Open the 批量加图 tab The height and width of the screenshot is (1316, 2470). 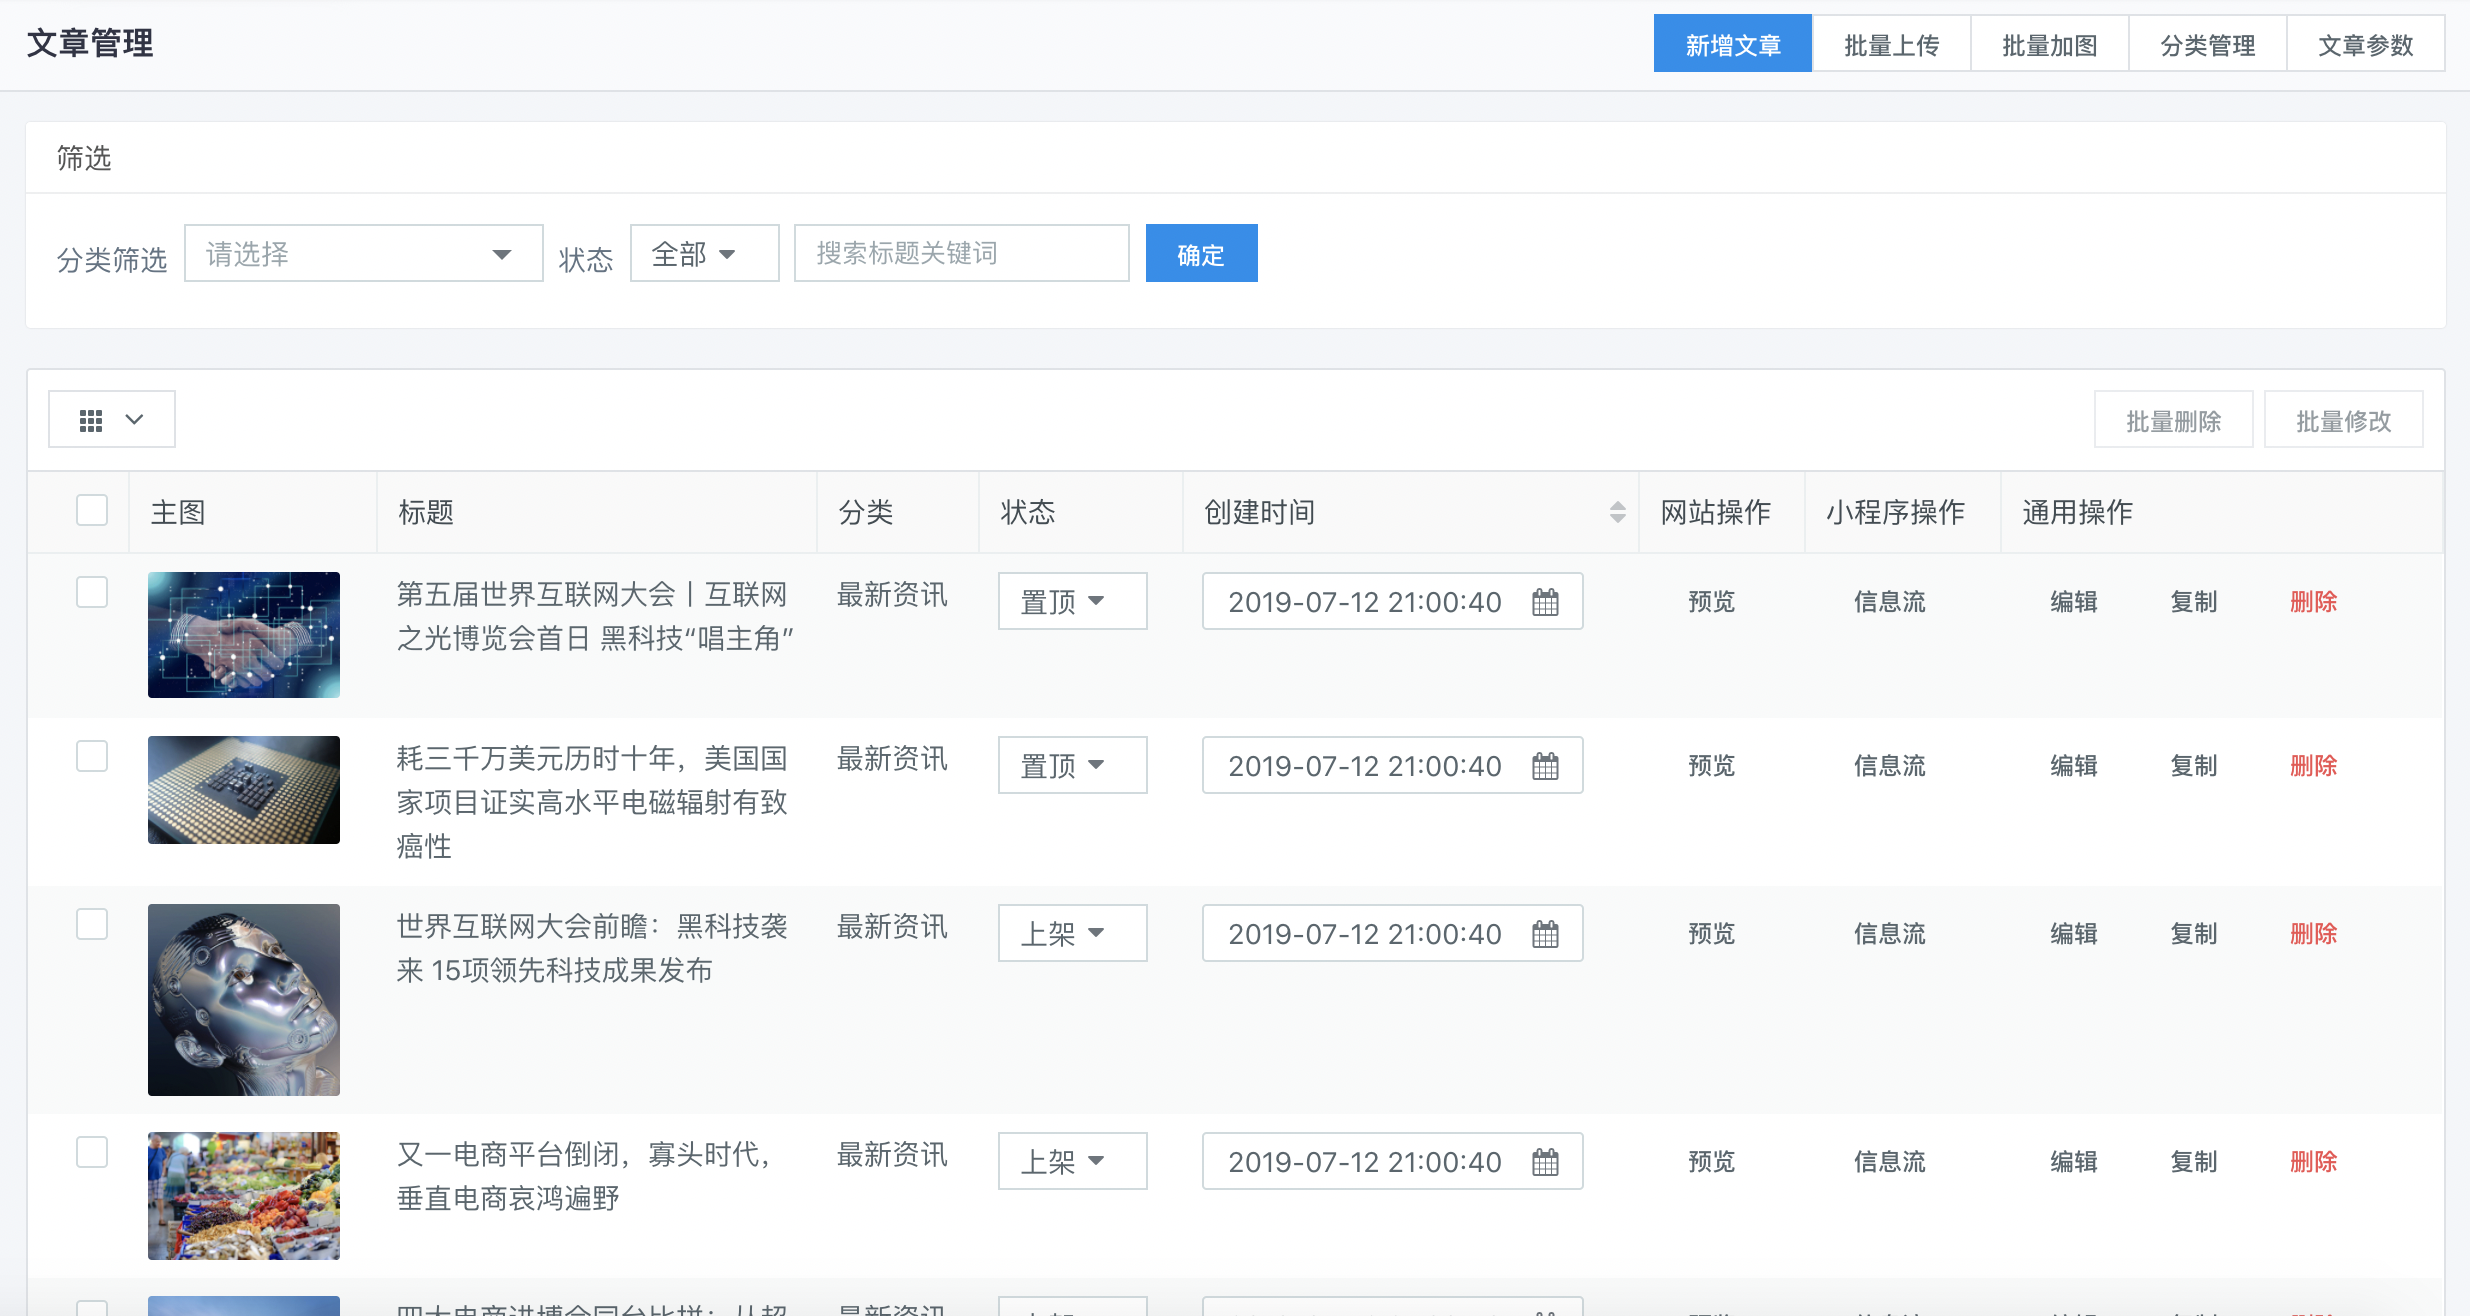[2049, 44]
